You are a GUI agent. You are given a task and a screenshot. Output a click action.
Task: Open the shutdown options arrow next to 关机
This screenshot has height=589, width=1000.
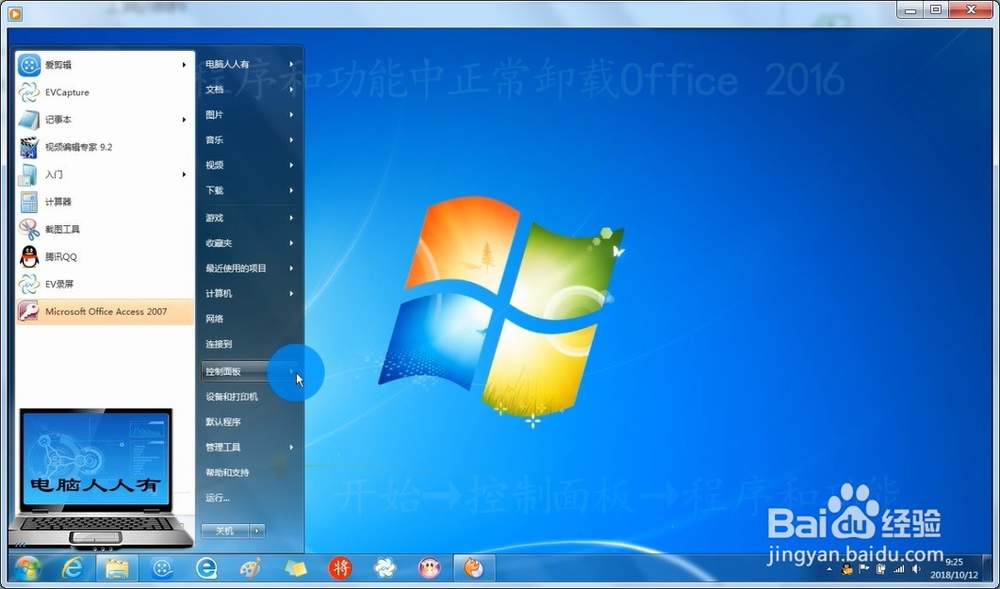[x=257, y=531]
